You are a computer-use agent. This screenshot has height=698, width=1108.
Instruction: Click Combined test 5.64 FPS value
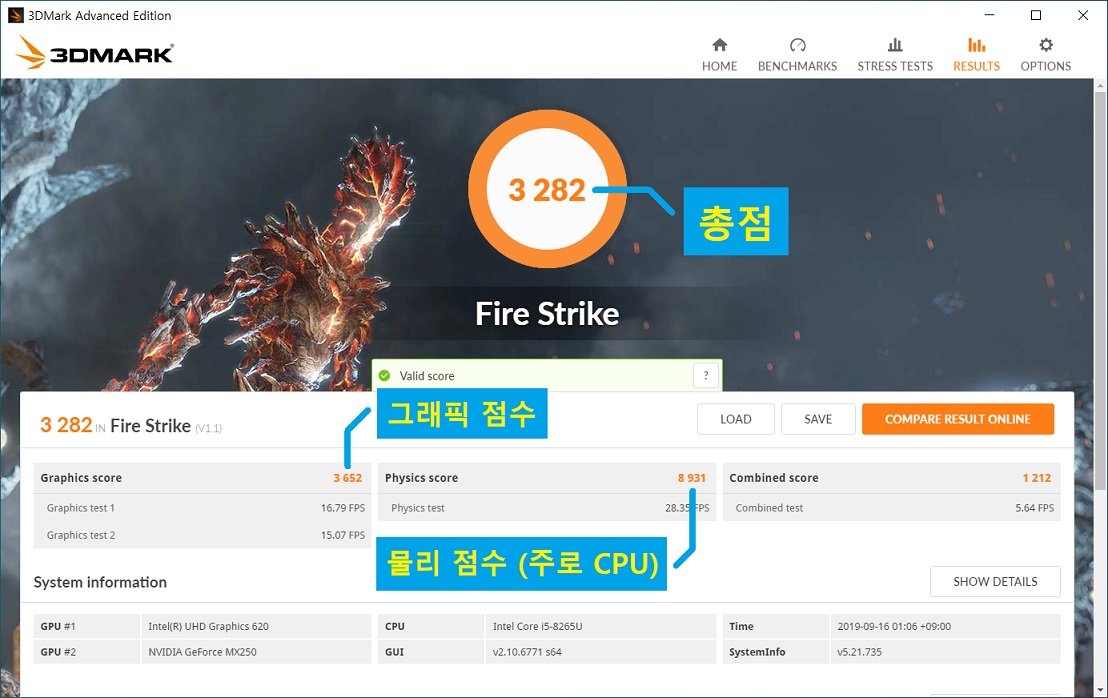[x=1035, y=507]
